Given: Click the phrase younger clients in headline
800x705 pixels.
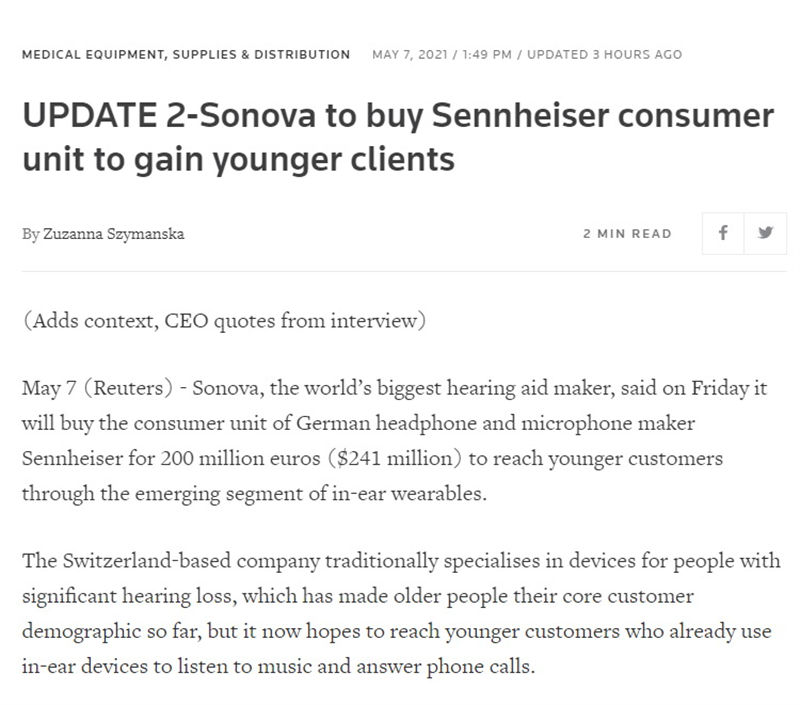Looking at the screenshot, I should coord(333,159).
